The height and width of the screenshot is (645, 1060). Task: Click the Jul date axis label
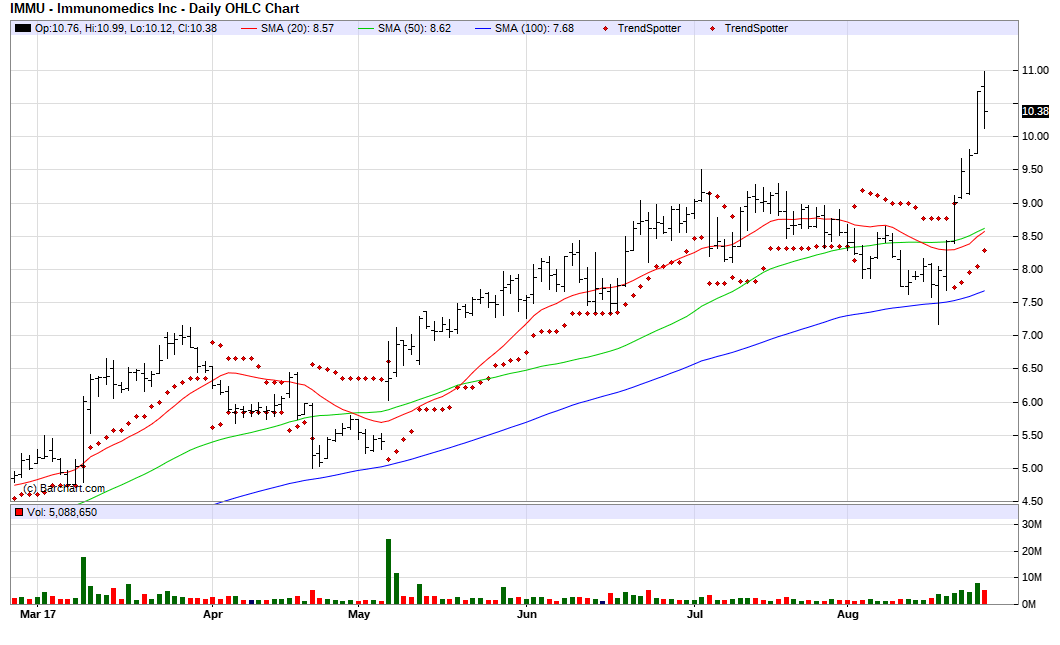coord(695,614)
